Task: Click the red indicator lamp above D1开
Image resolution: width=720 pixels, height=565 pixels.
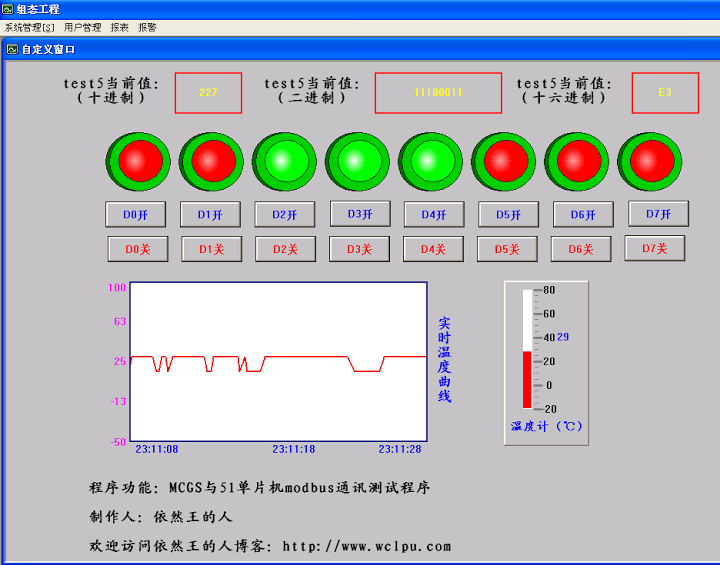Action: [x=211, y=162]
